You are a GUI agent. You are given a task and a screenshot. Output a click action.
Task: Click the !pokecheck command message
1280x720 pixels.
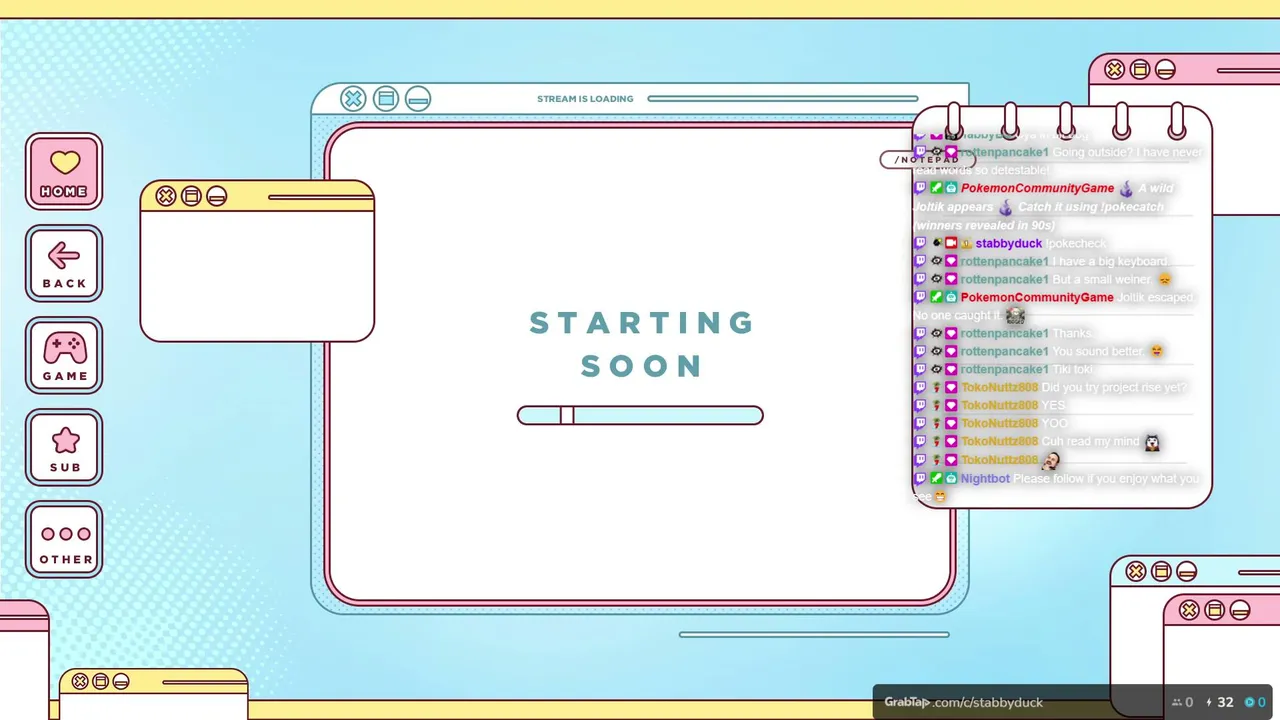pyautogui.click(x=1077, y=243)
